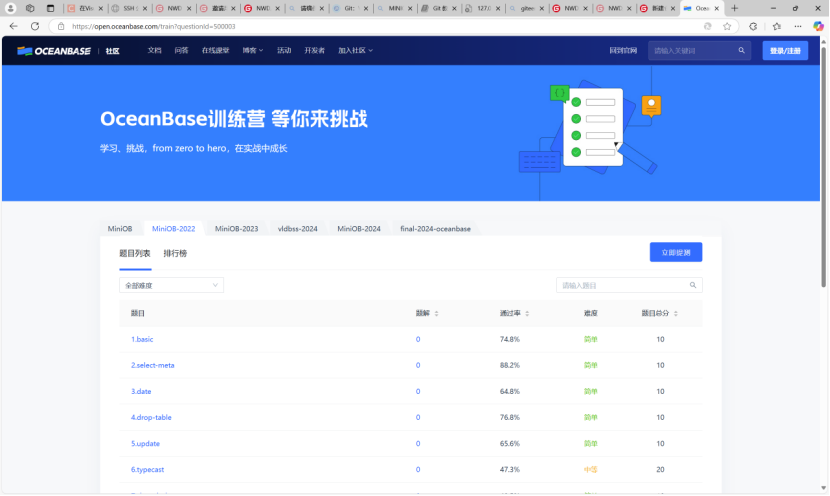Screen dimensions: 830x496
Task: Add page to favorites star icon
Action: tap(727, 26)
